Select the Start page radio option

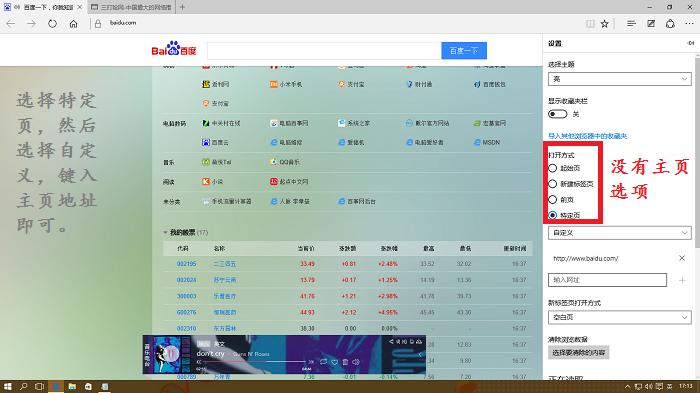[553, 168]
